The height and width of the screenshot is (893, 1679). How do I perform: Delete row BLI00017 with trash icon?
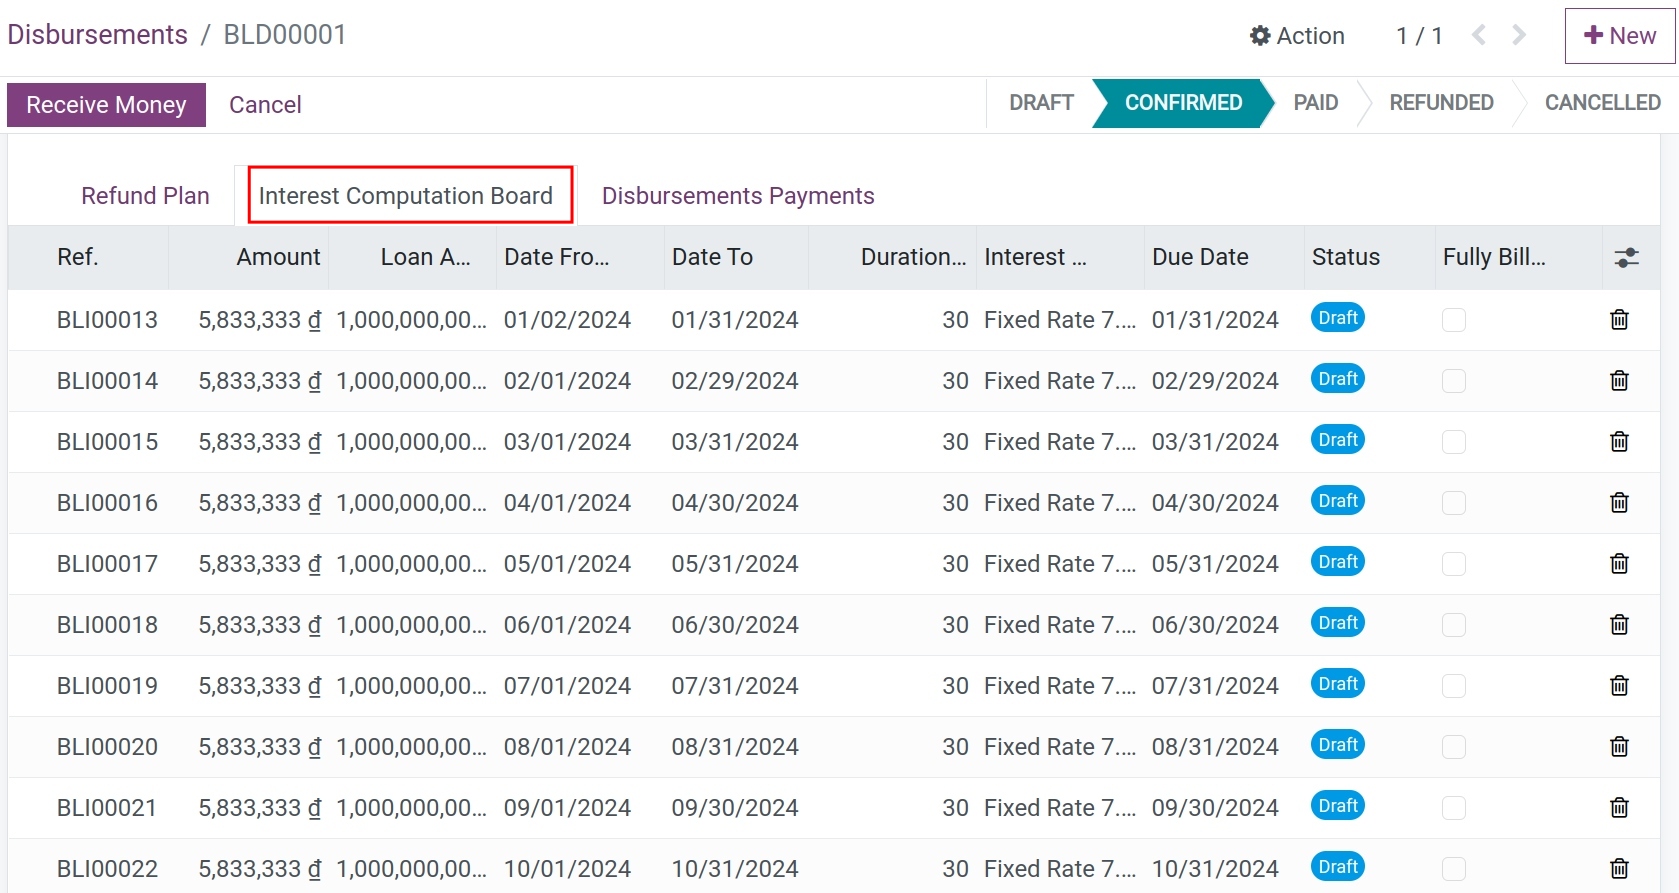pyautogui.click(x=1619, y=564)
